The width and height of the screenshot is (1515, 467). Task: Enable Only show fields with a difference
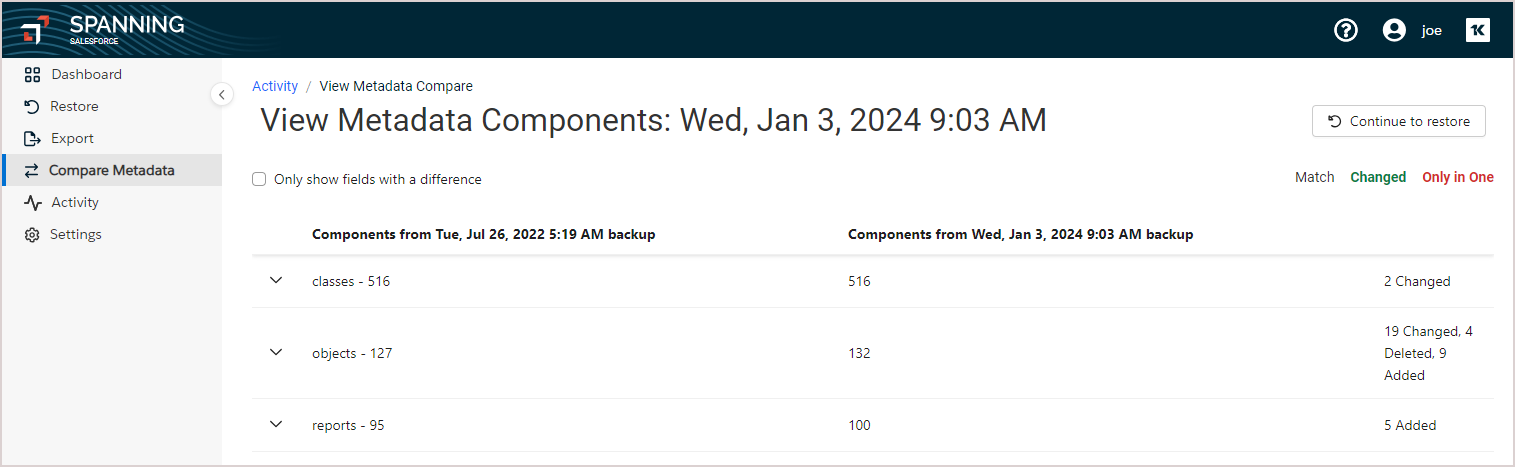(259, 179)
